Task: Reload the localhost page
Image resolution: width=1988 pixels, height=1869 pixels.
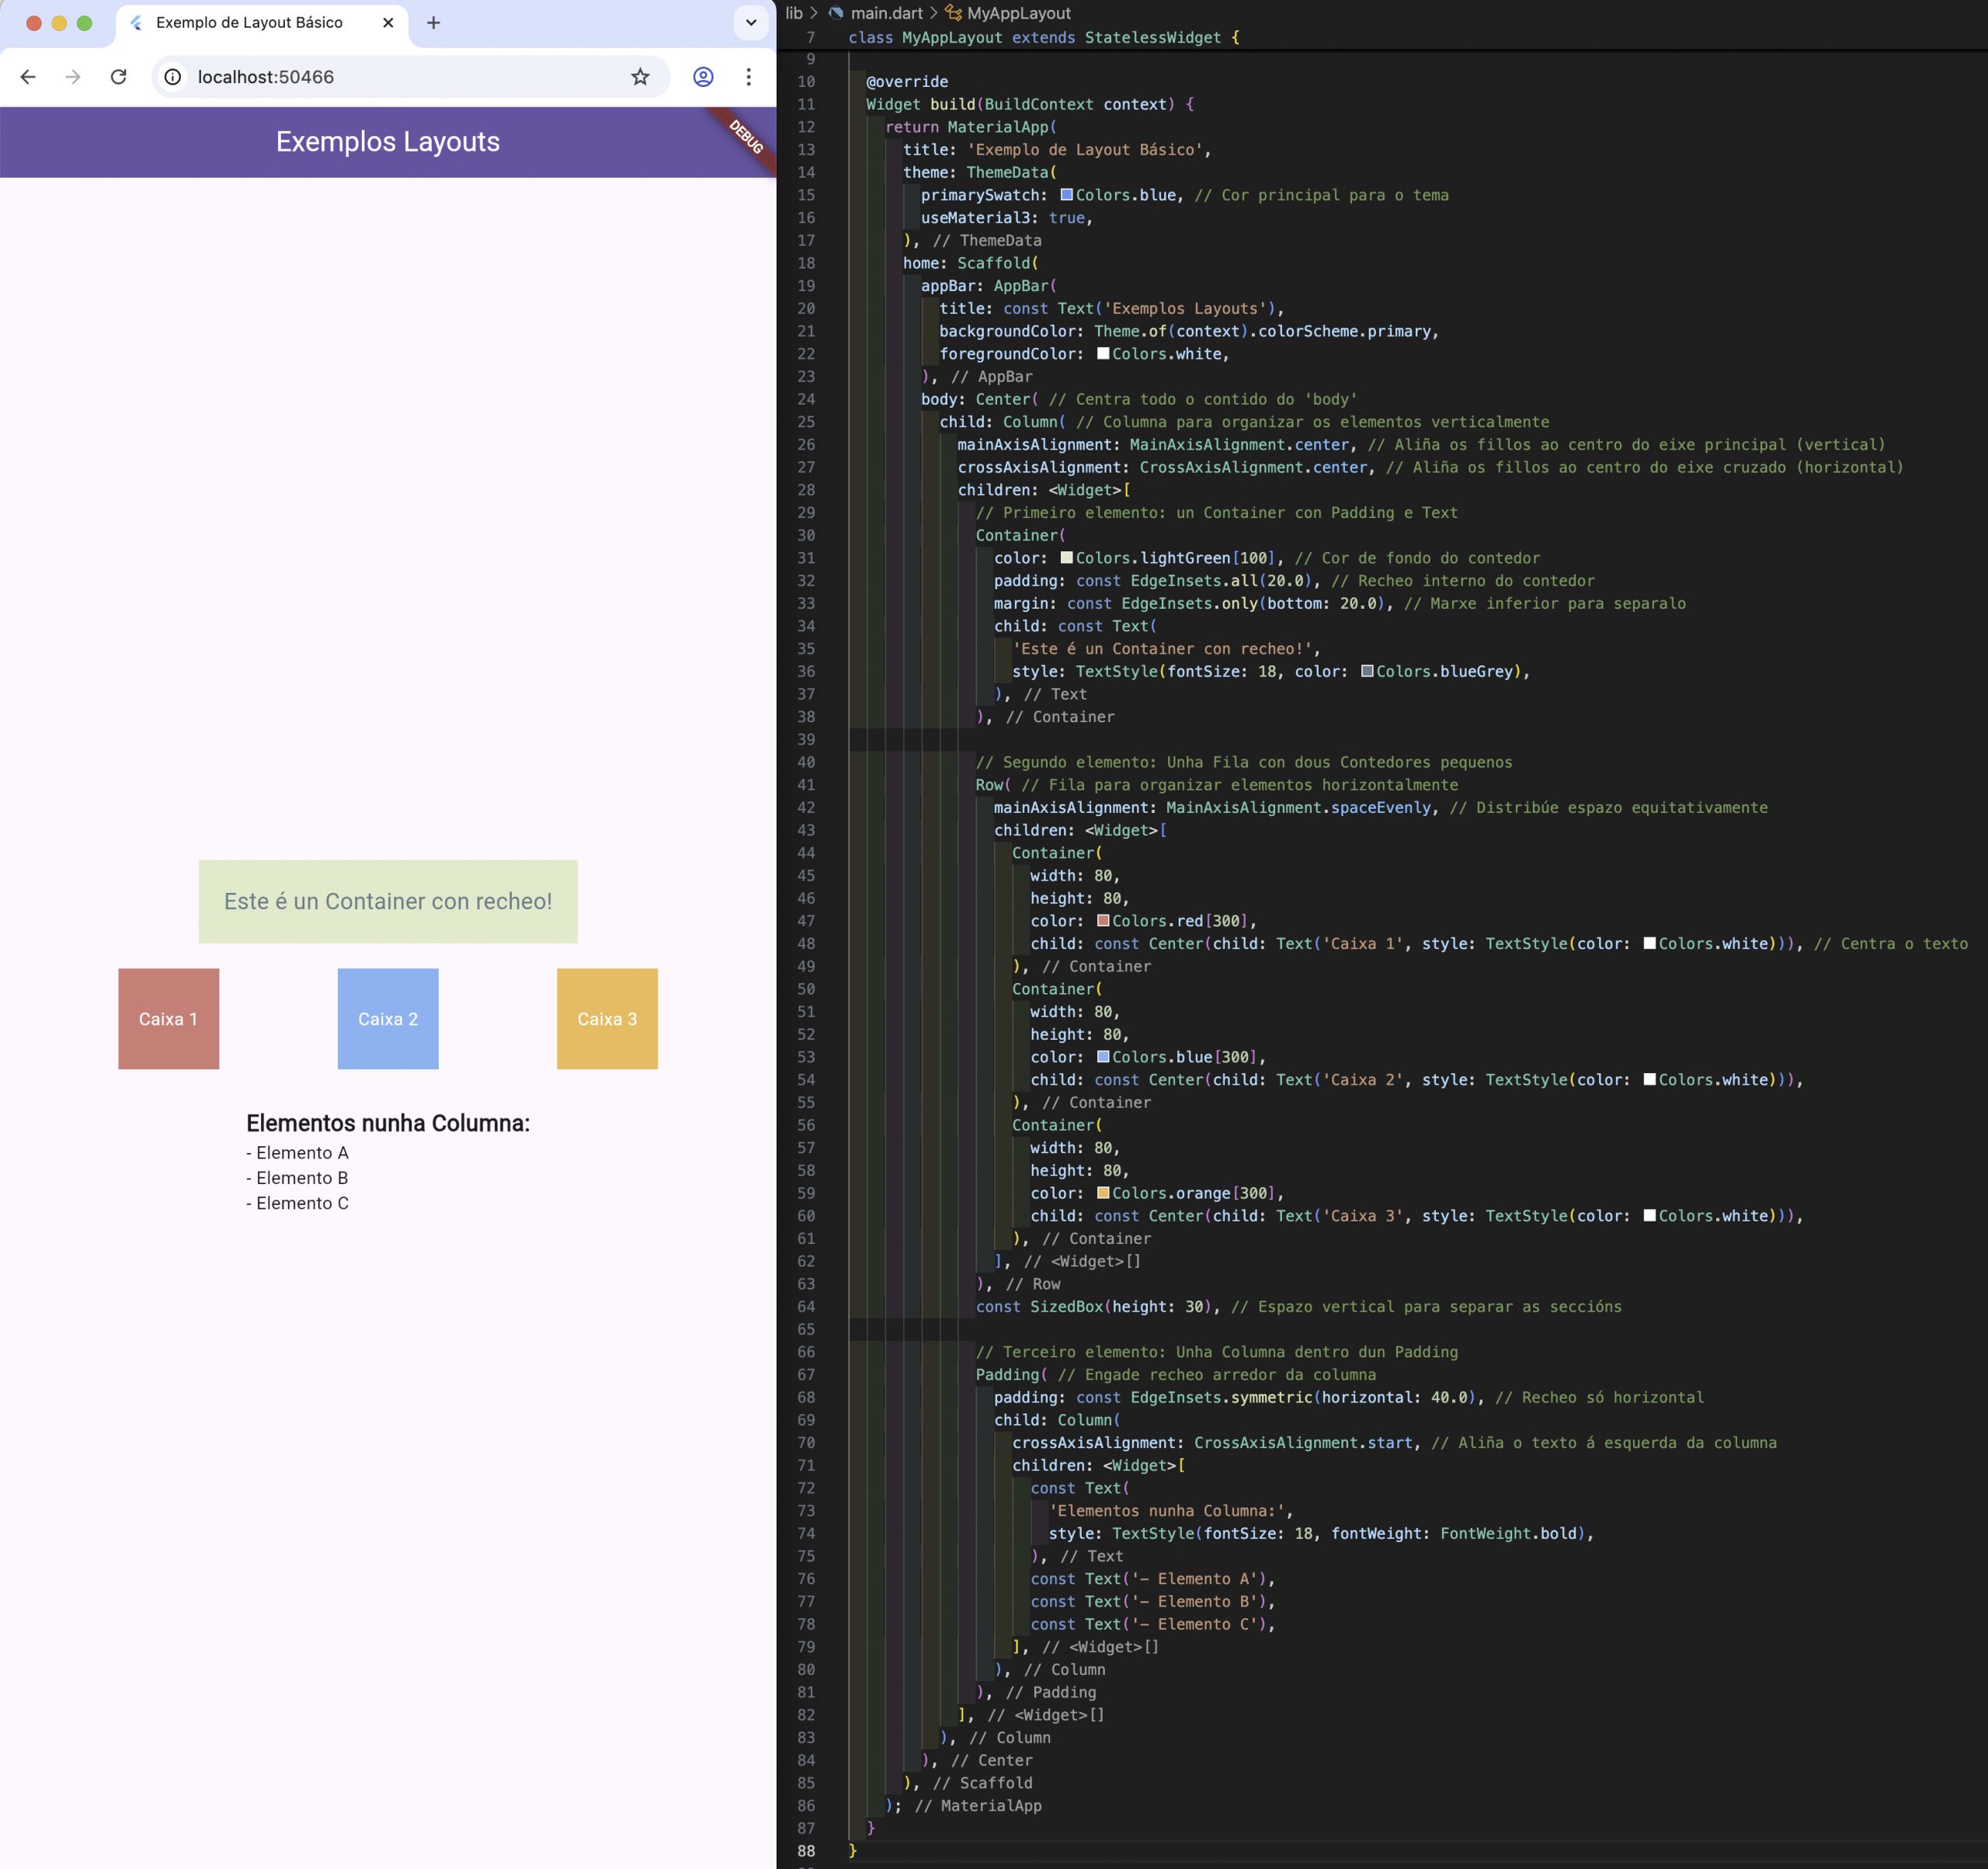Action: (x=118, y=77)
